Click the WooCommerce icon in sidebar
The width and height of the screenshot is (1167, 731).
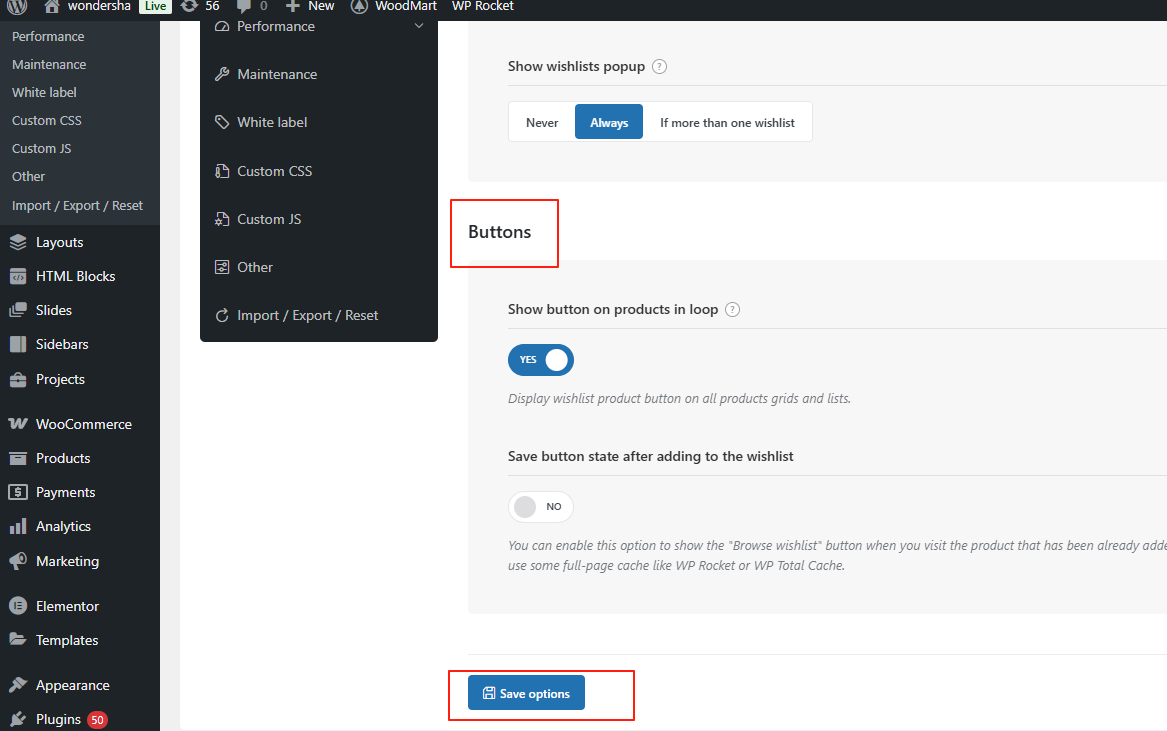point(17,424)
